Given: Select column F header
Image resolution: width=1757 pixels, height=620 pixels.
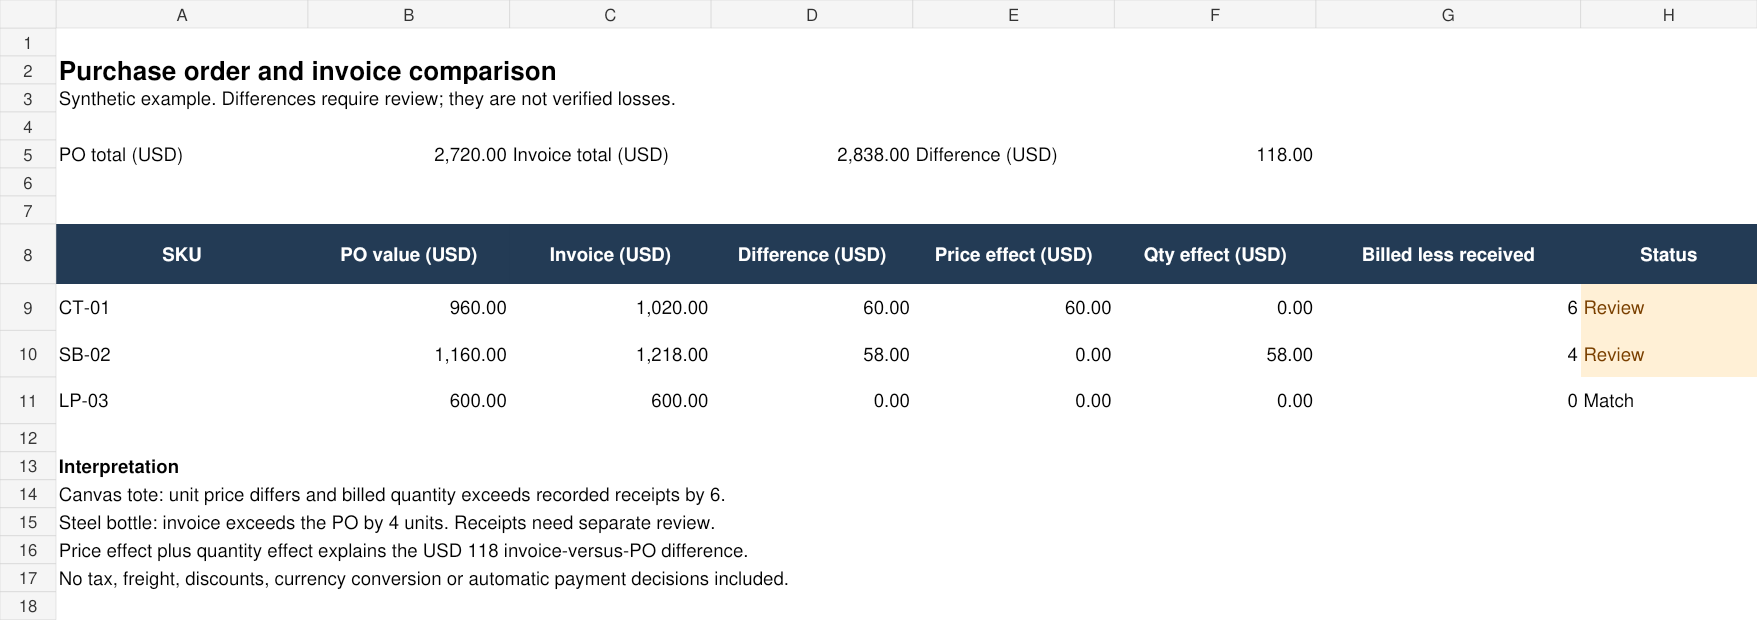Looking at the screenshot, I should 1215,14.
